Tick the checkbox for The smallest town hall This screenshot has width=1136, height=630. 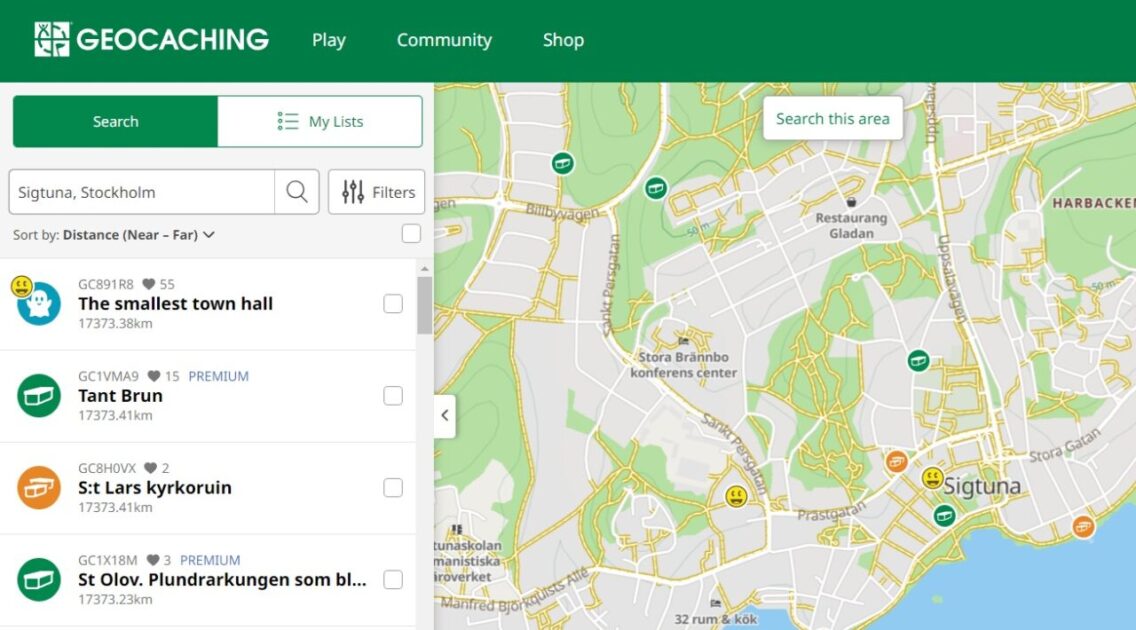click(393, 304)
